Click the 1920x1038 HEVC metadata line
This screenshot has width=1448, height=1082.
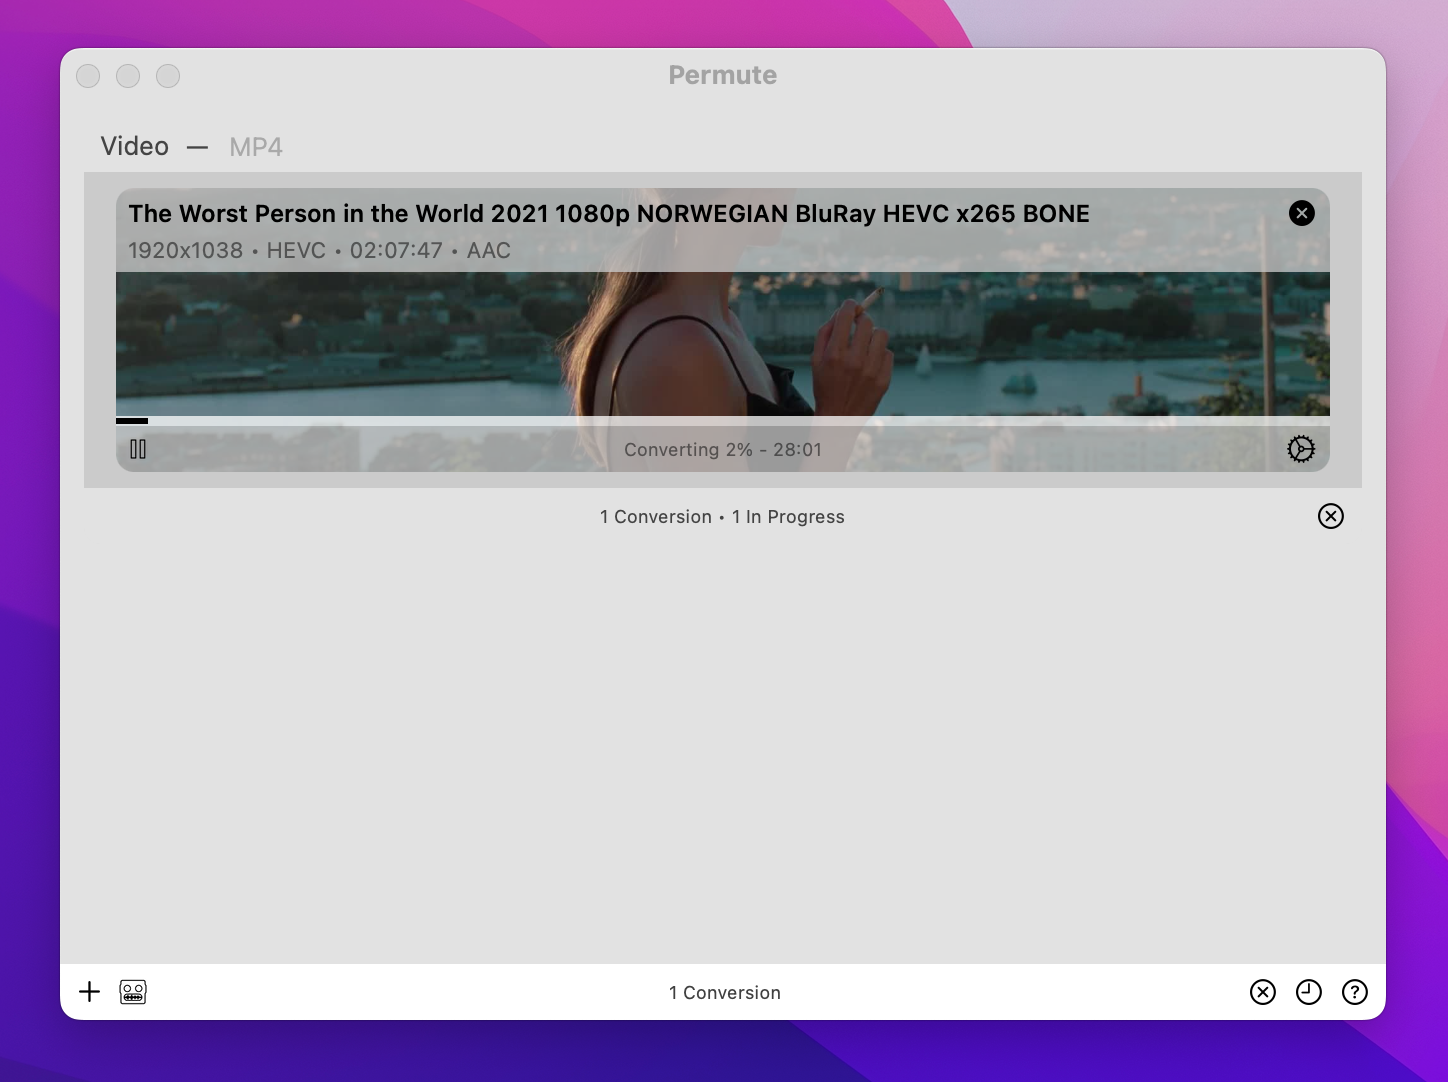(320, 251)
